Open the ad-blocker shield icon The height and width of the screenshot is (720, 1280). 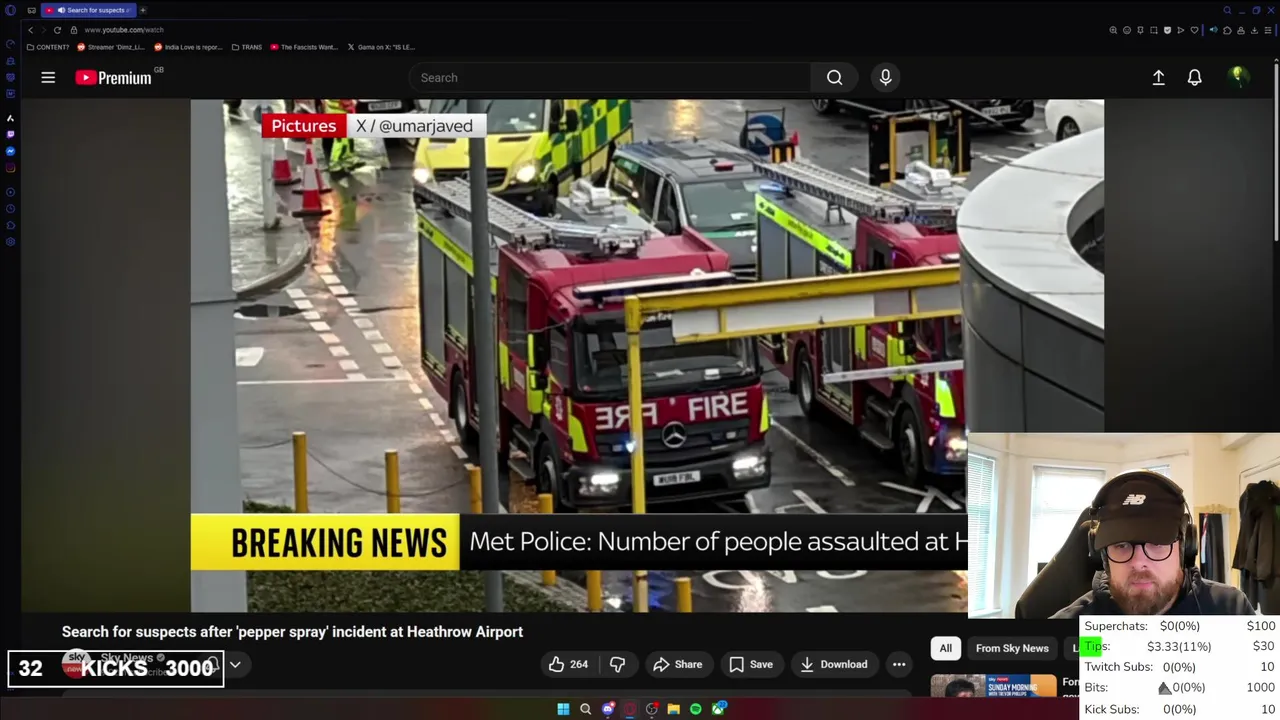[1167, 30]
